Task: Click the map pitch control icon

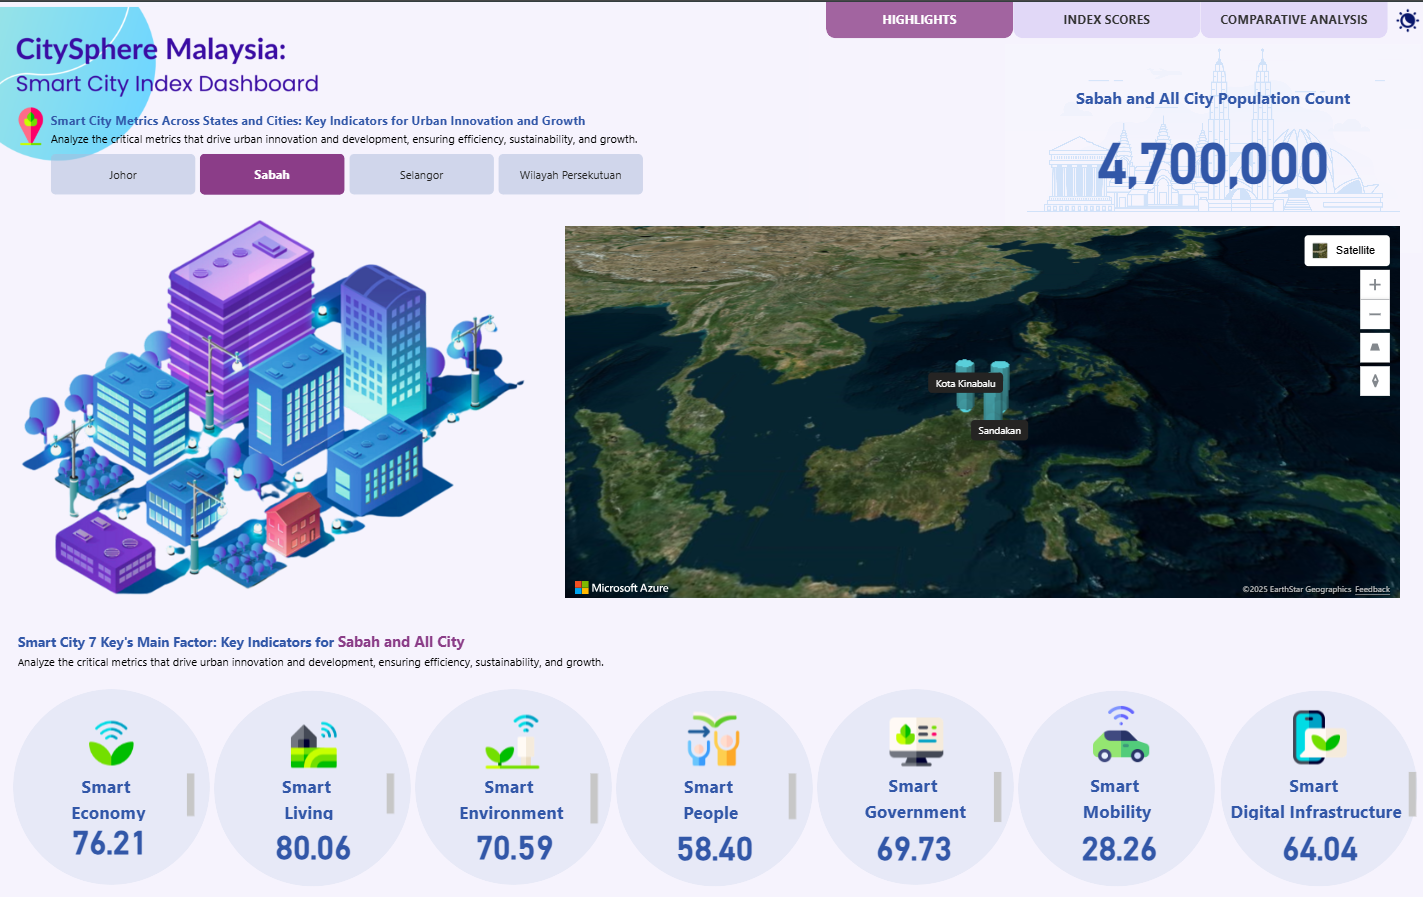Action: (x=1375, y=348)
